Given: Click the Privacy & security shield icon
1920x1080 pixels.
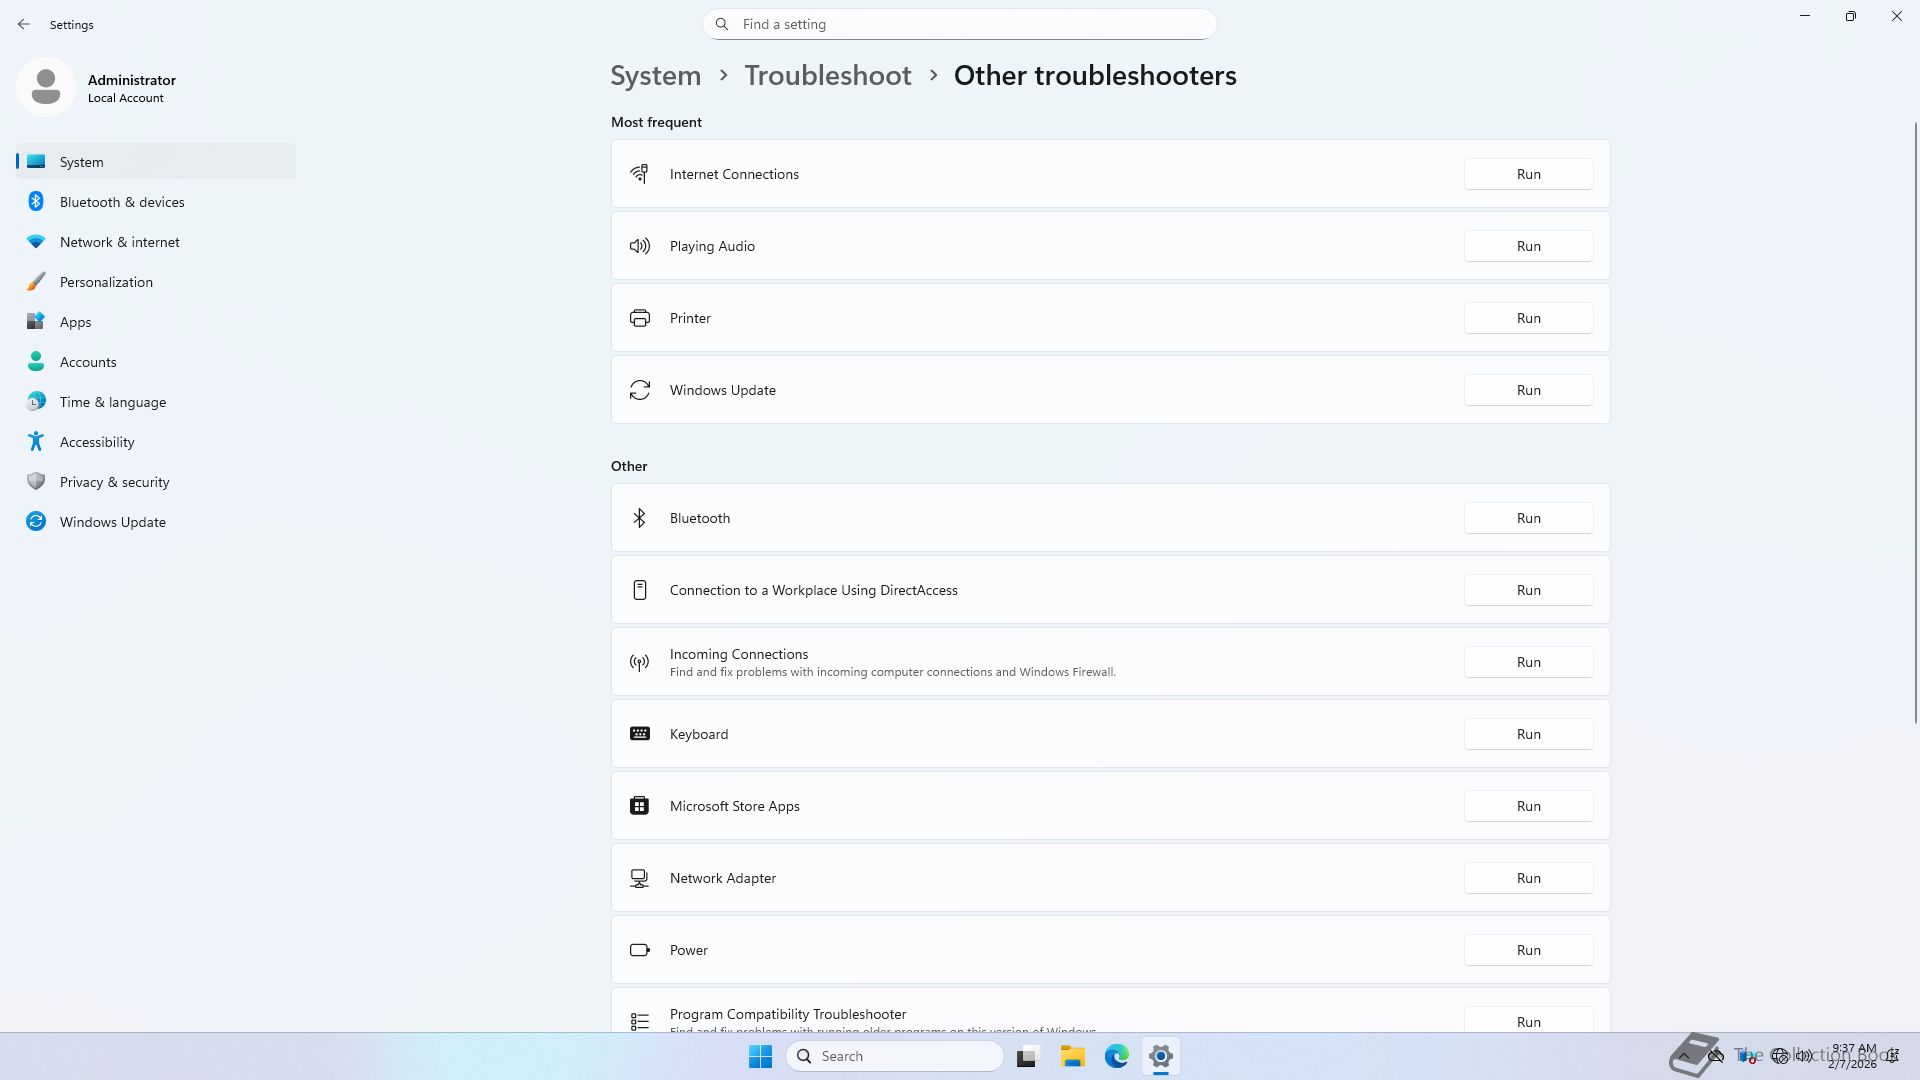Looking at the screenshot, I should (36, 482).
